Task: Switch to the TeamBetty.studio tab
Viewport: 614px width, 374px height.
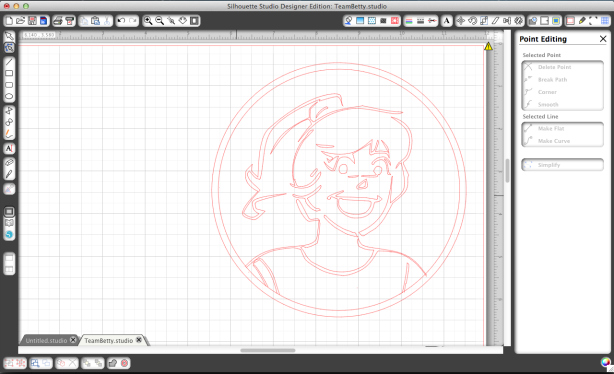Action: click(108, 341)
